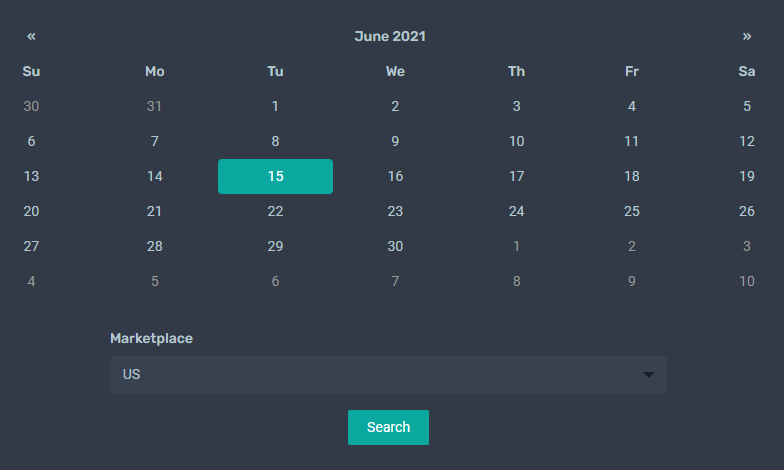784x470 pixels.
Task: Select the highlighted date June 15
Action: coord(276,176)
